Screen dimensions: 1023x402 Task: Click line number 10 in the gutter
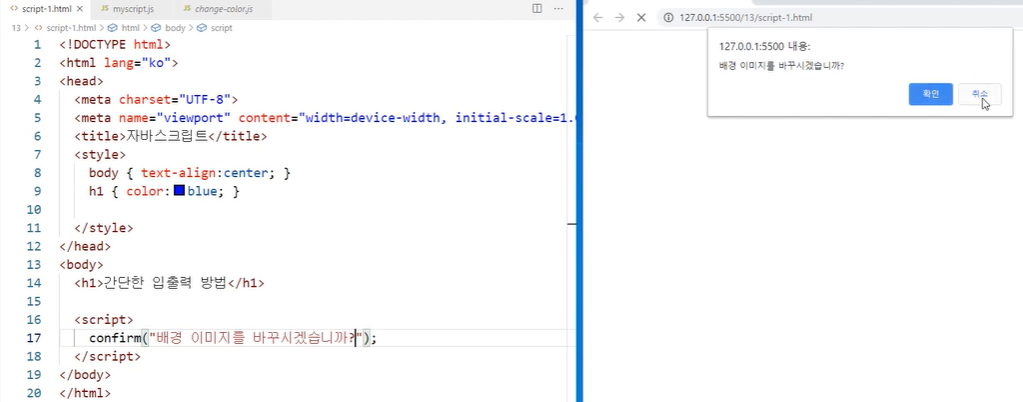pos(34,209)
